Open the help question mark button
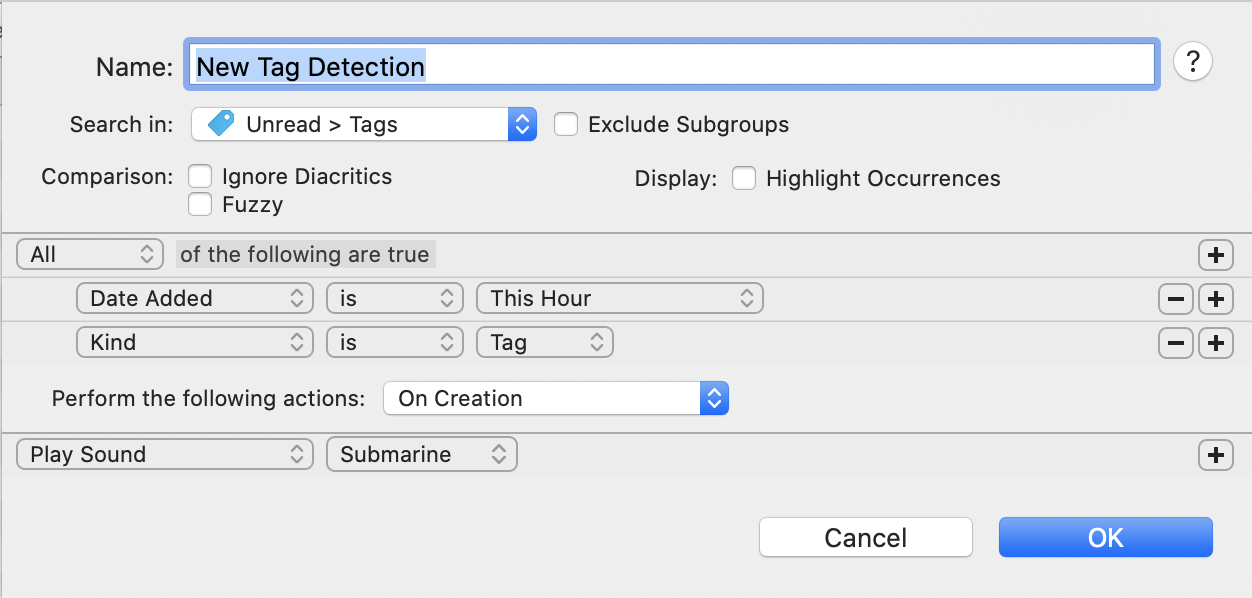The width and height of the screenshot is (1252, 598). [1192, 62]
